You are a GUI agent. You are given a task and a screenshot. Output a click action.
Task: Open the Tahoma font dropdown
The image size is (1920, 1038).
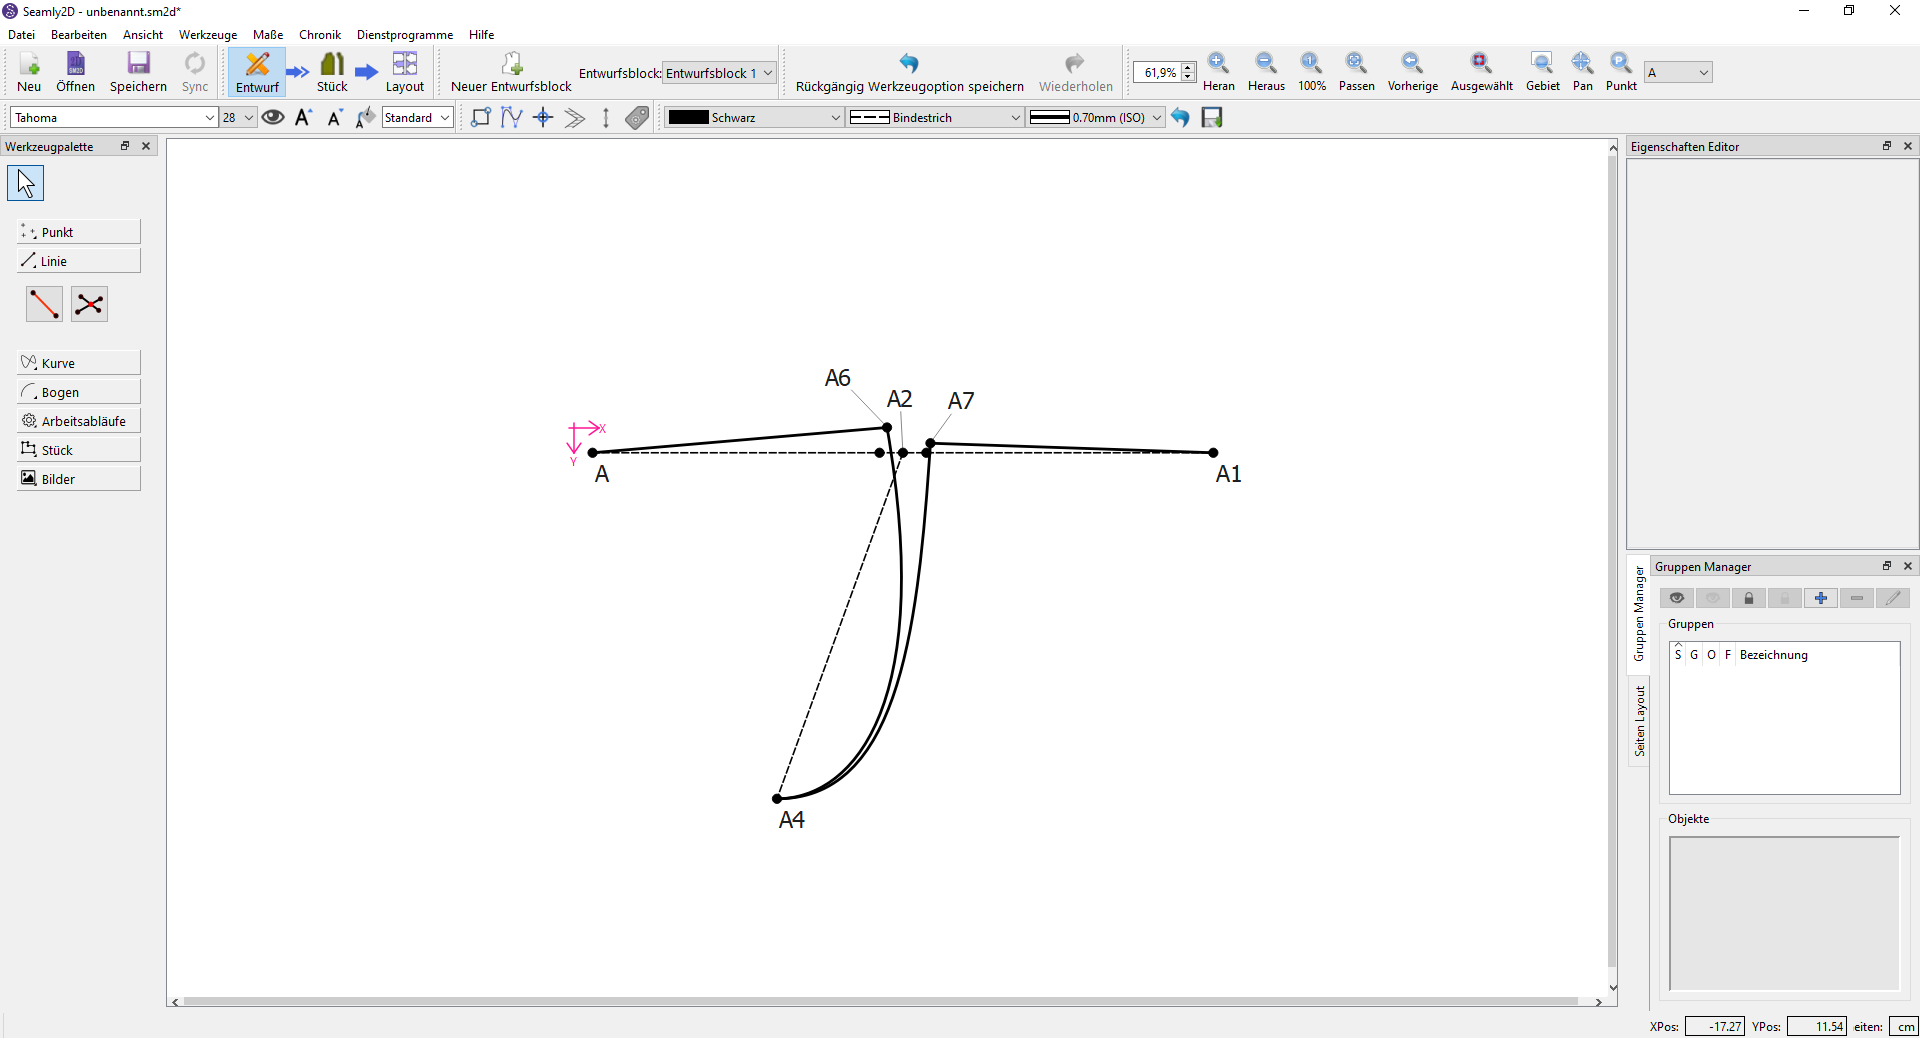pyautogui.click(x=113, y=118)
